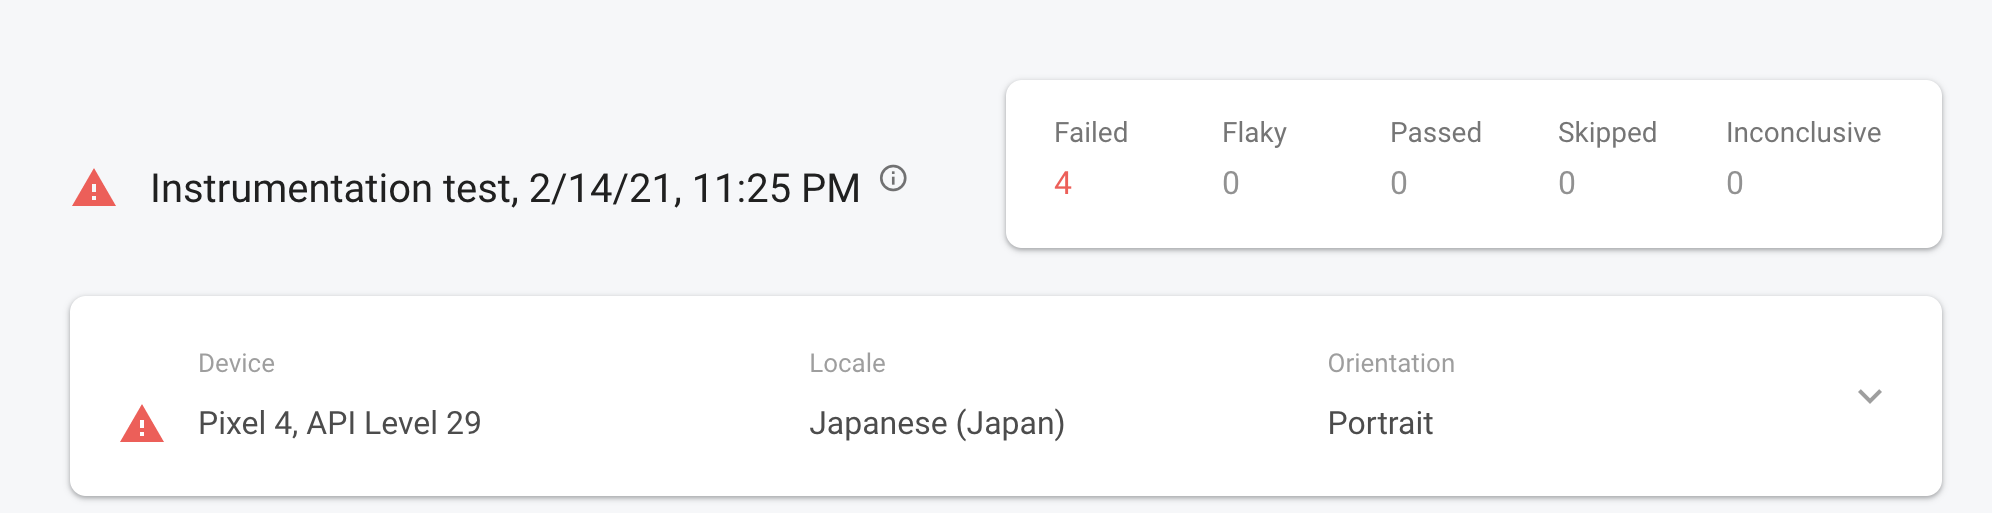Click the red Failed count 4

1062,183
